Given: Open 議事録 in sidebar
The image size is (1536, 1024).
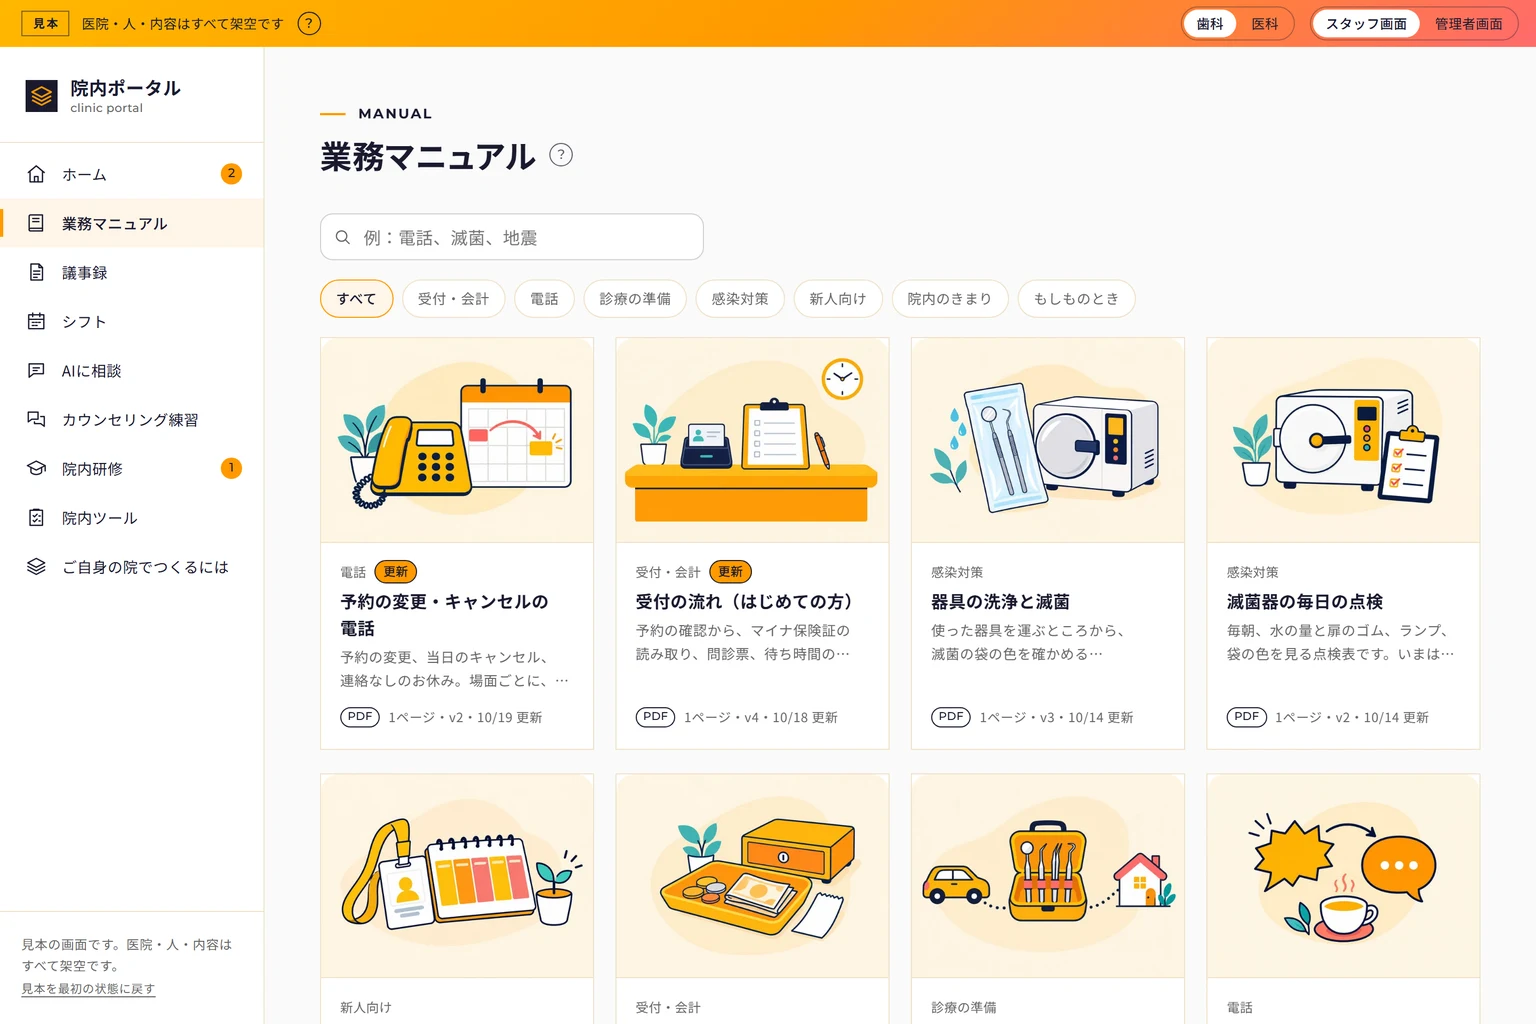Looking at the screenshot, I should pos(132,272).
